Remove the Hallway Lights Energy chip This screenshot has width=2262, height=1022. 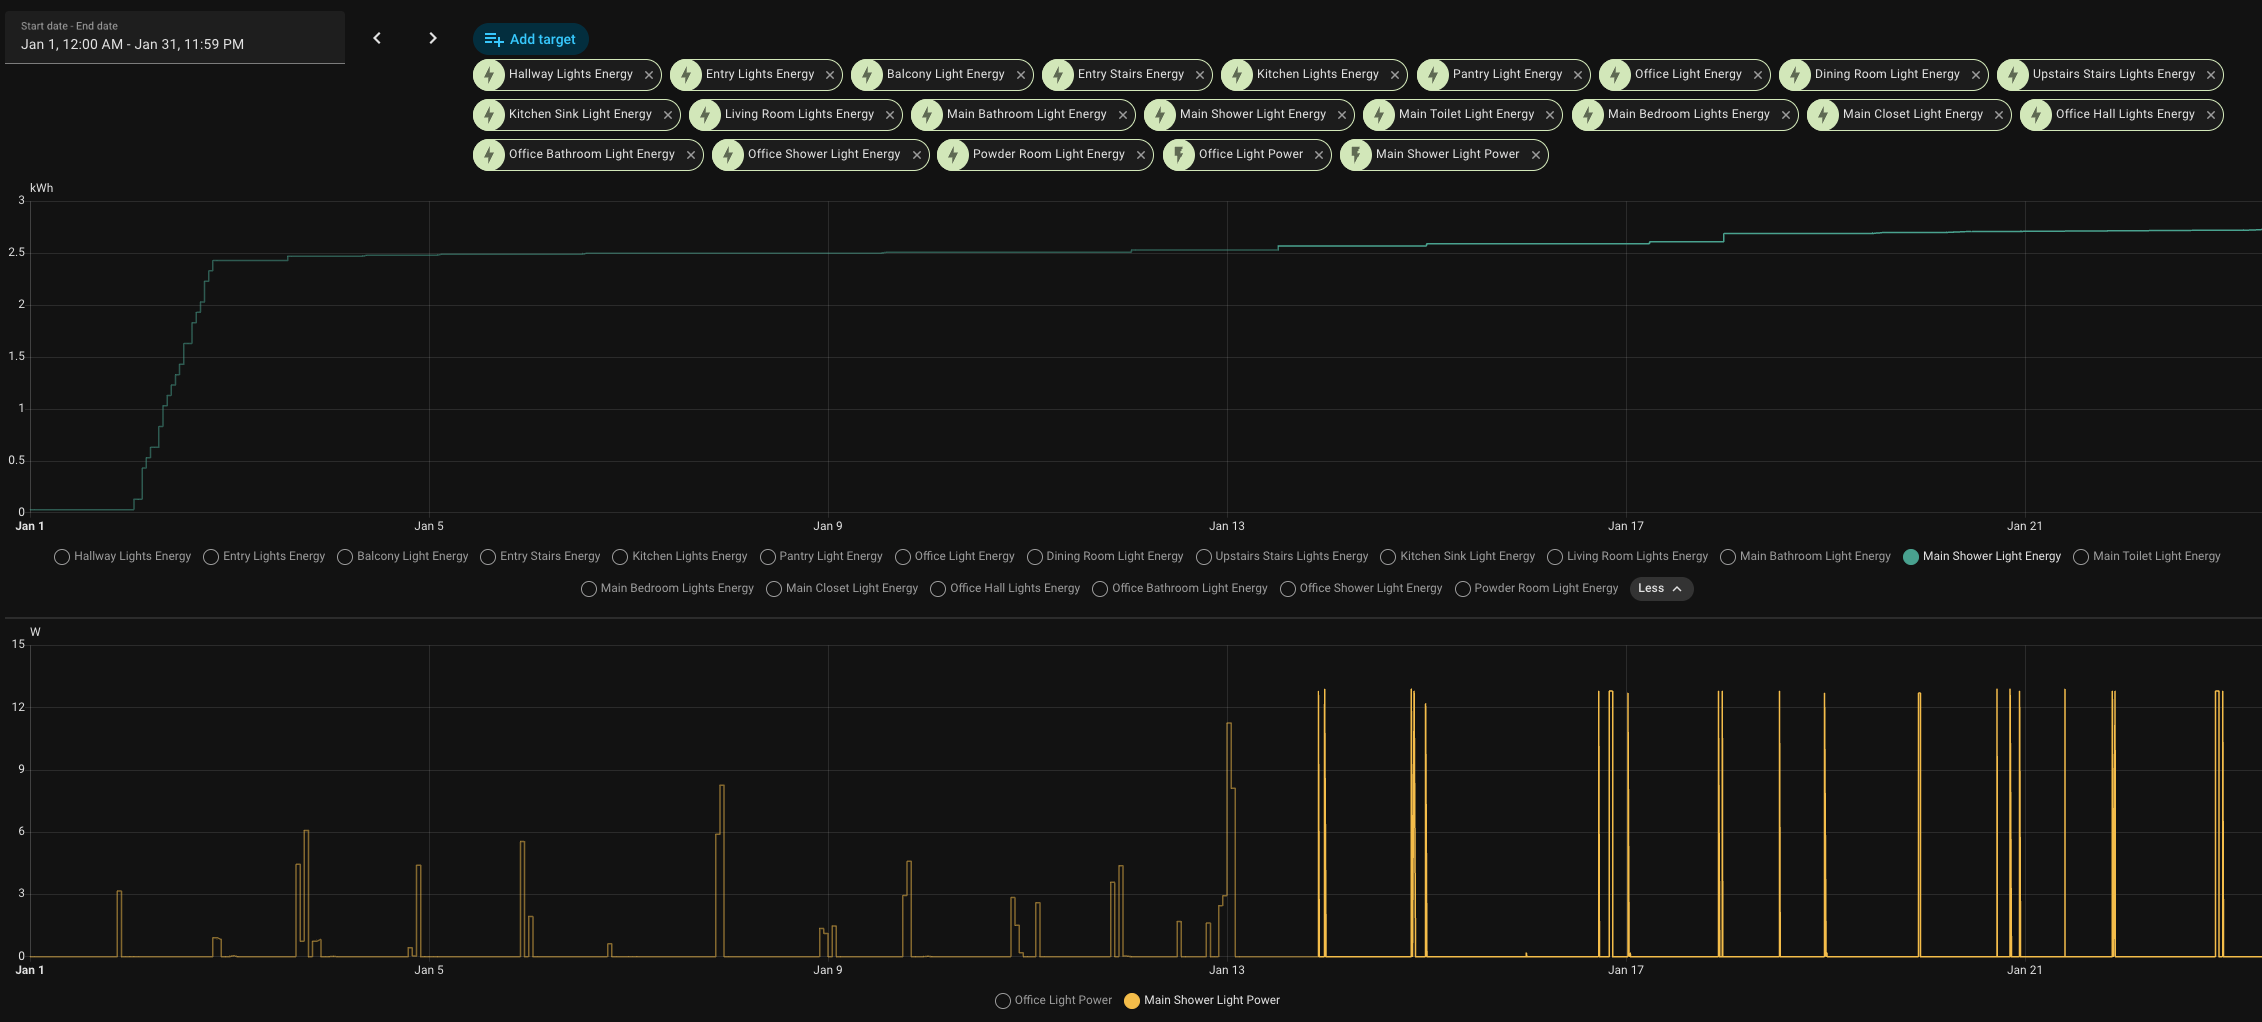(649, 75)
